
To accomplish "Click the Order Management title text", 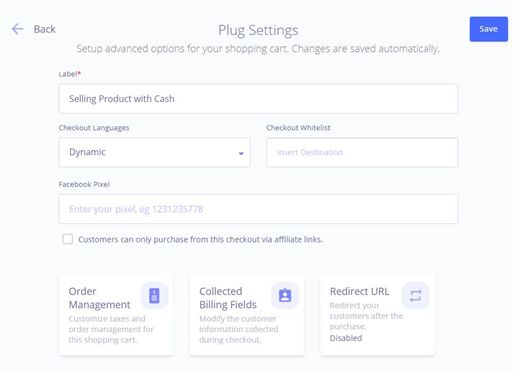I will [99, 298].
